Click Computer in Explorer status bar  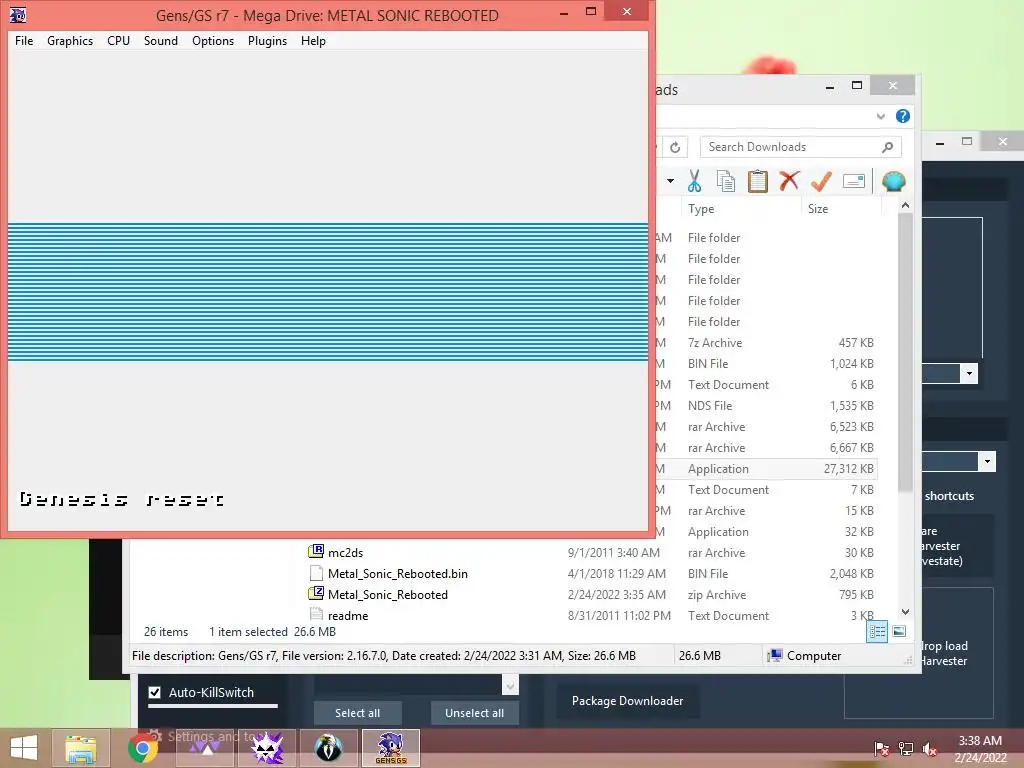(805, 656)
